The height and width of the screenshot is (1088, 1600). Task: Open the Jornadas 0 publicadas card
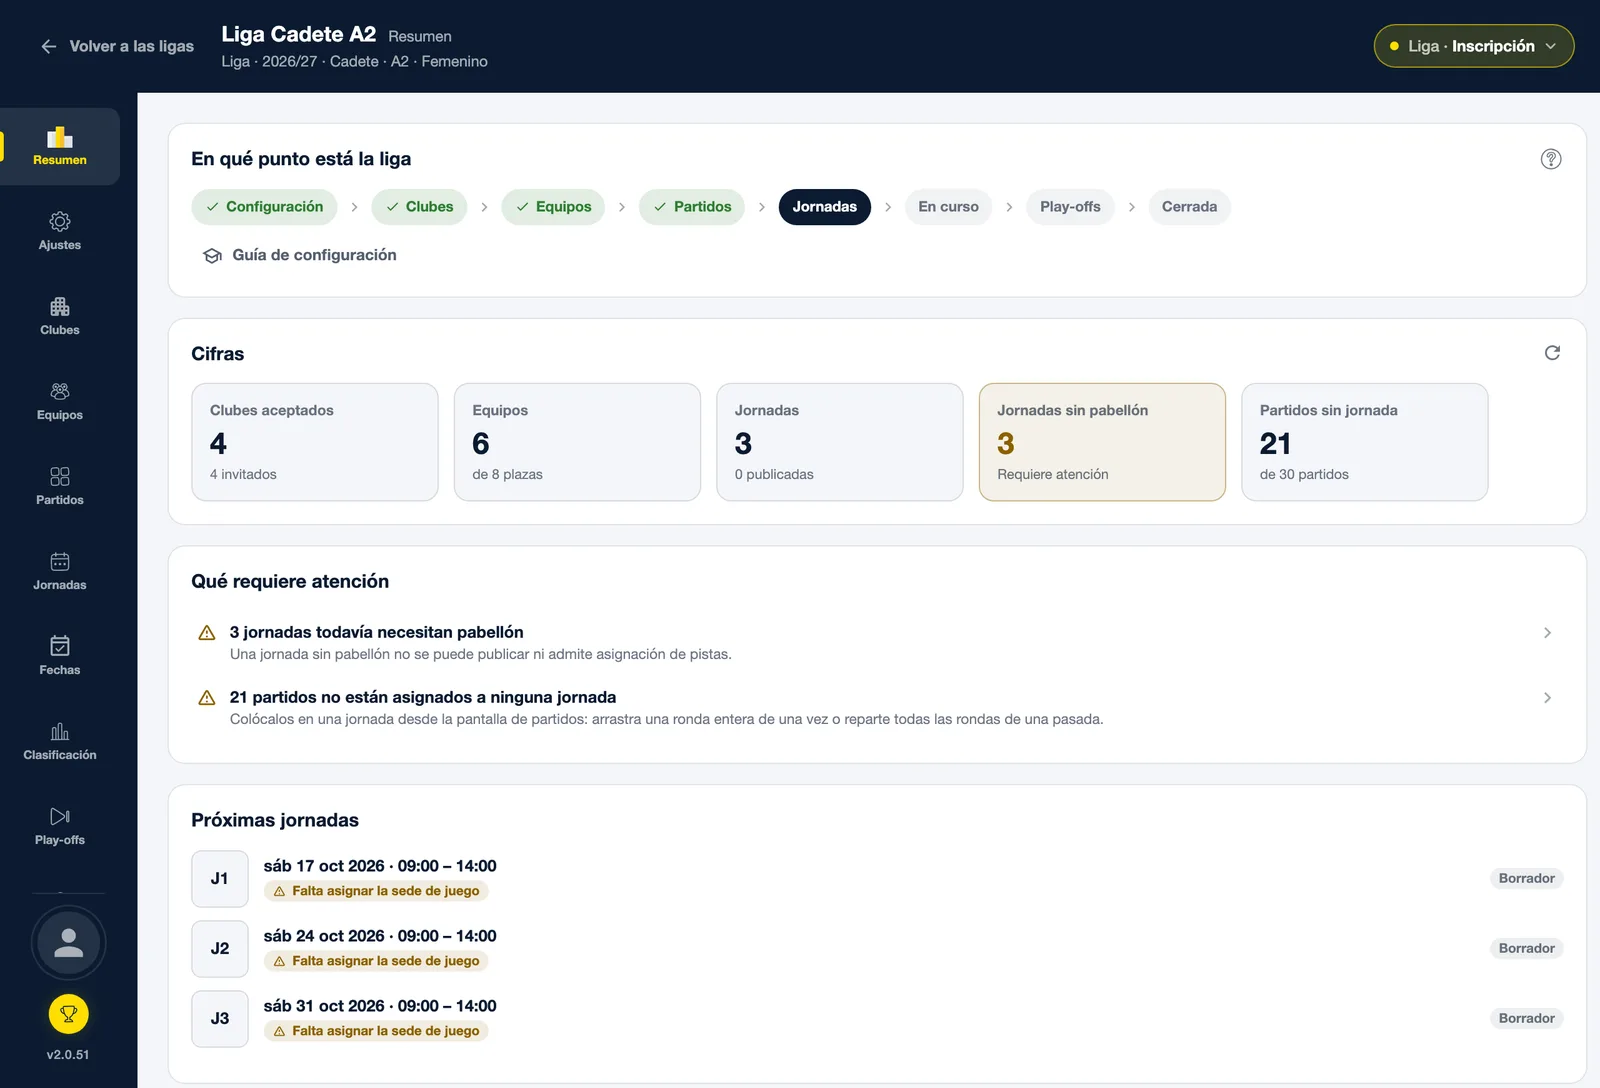pos(840,442)
